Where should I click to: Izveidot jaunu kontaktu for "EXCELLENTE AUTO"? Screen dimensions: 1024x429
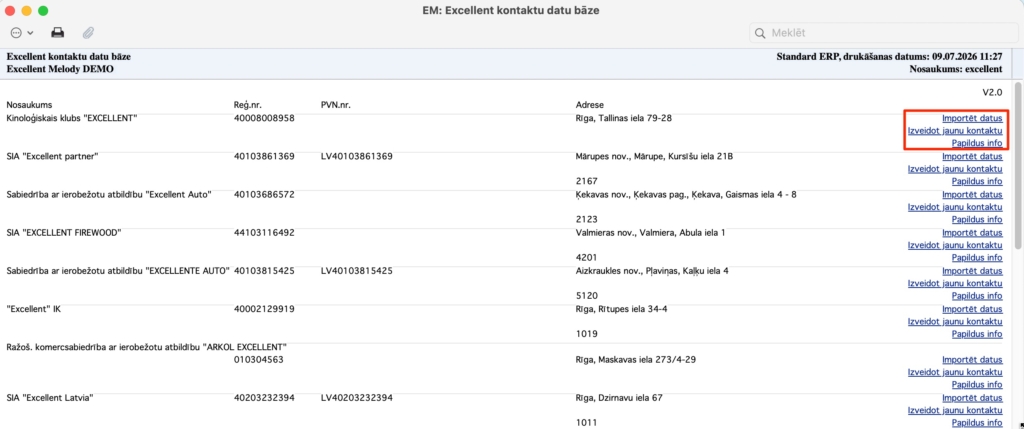pyautogui.click(x=955, y=283)
